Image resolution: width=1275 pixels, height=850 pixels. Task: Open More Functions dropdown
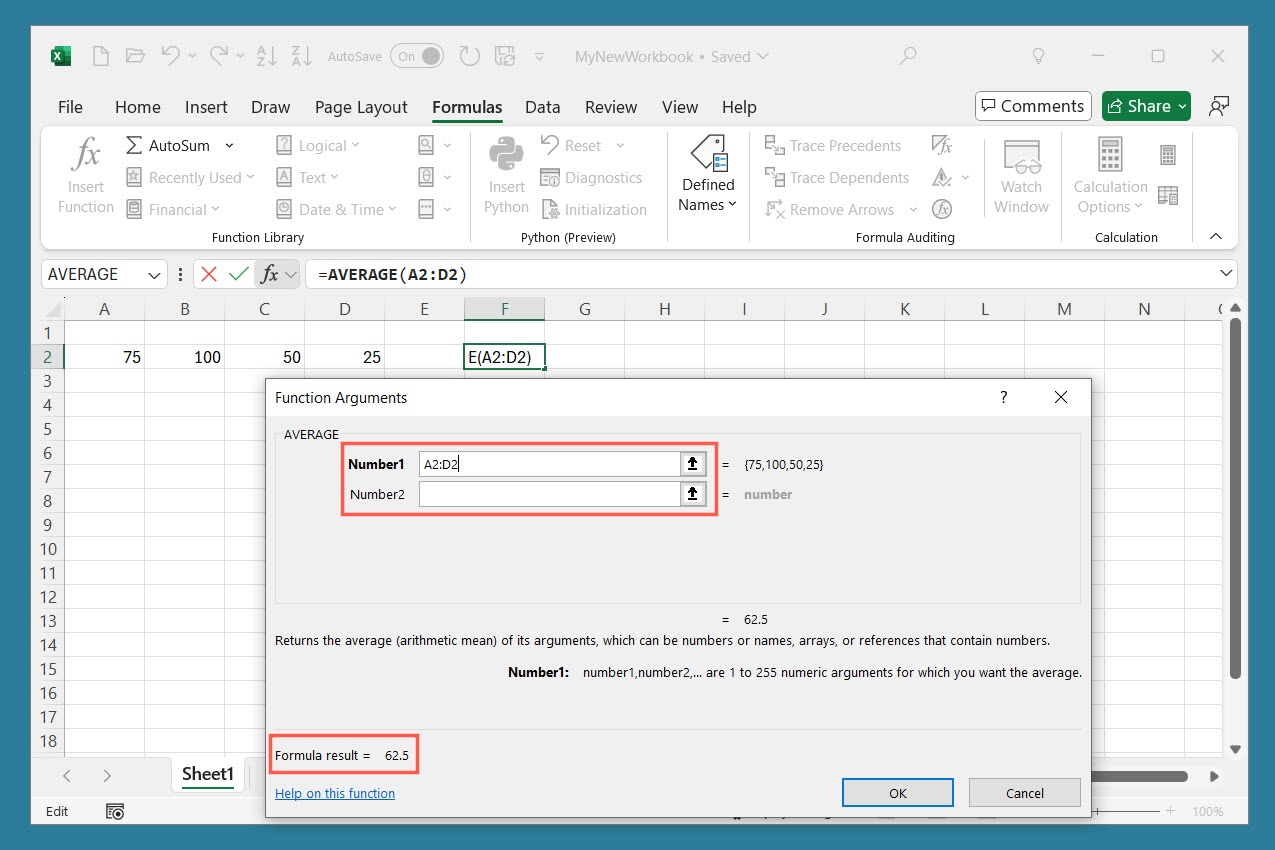click(435, 210)
